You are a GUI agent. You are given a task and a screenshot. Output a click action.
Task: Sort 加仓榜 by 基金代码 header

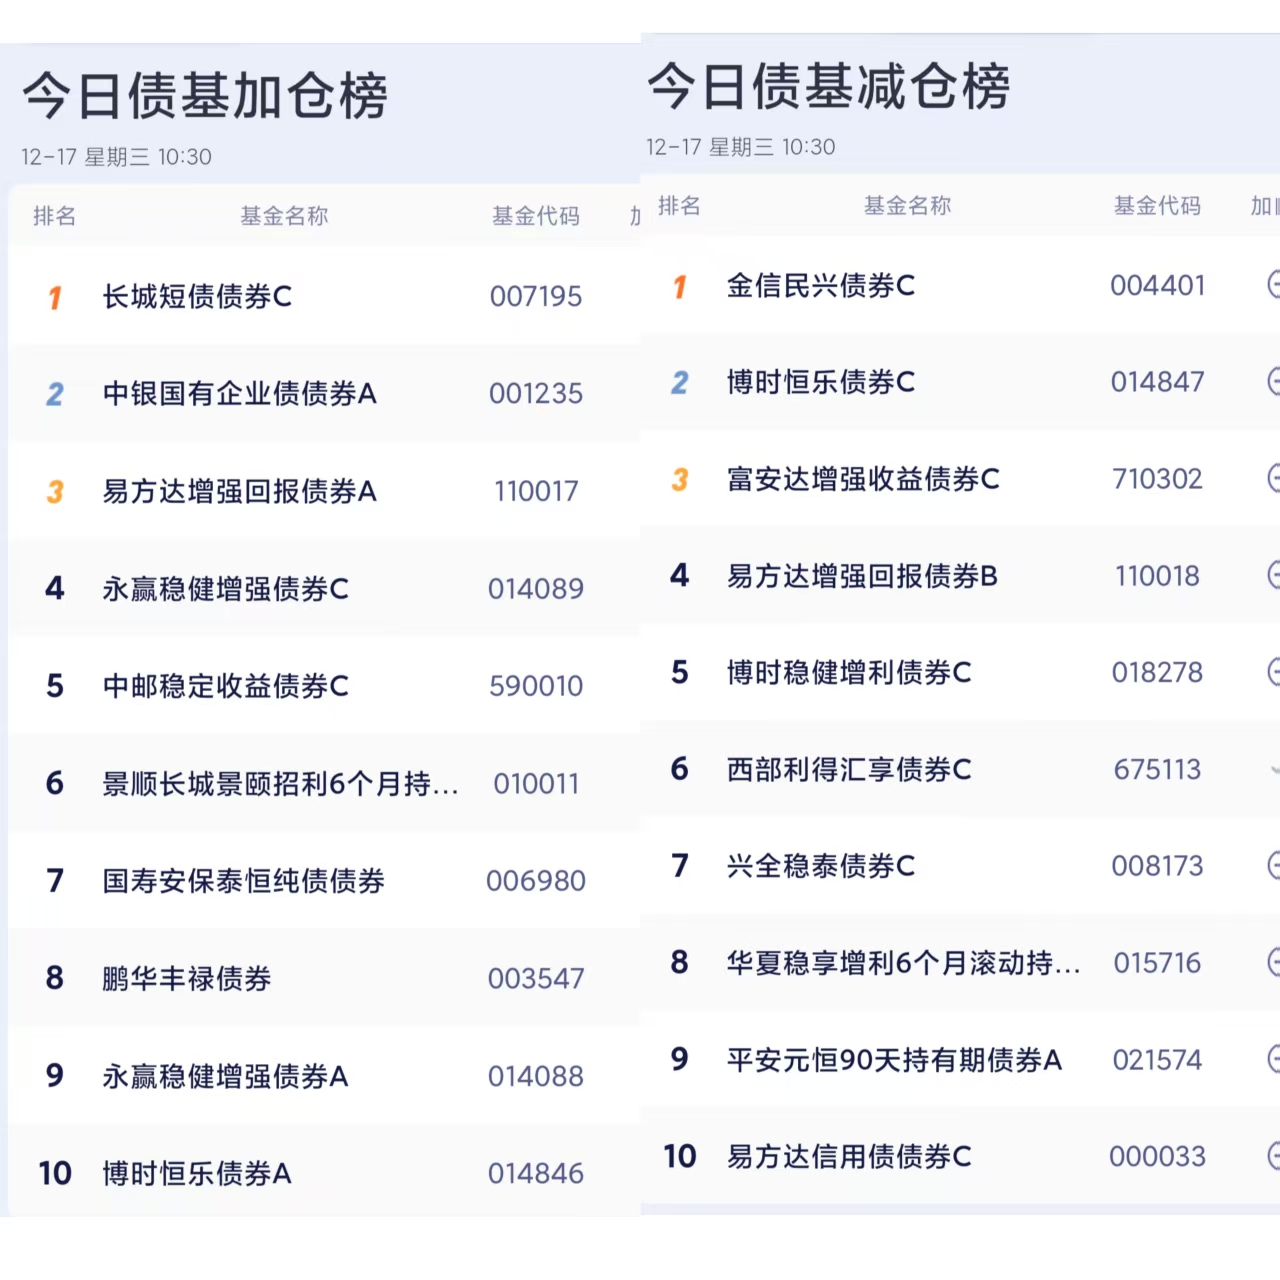point(535,216)
